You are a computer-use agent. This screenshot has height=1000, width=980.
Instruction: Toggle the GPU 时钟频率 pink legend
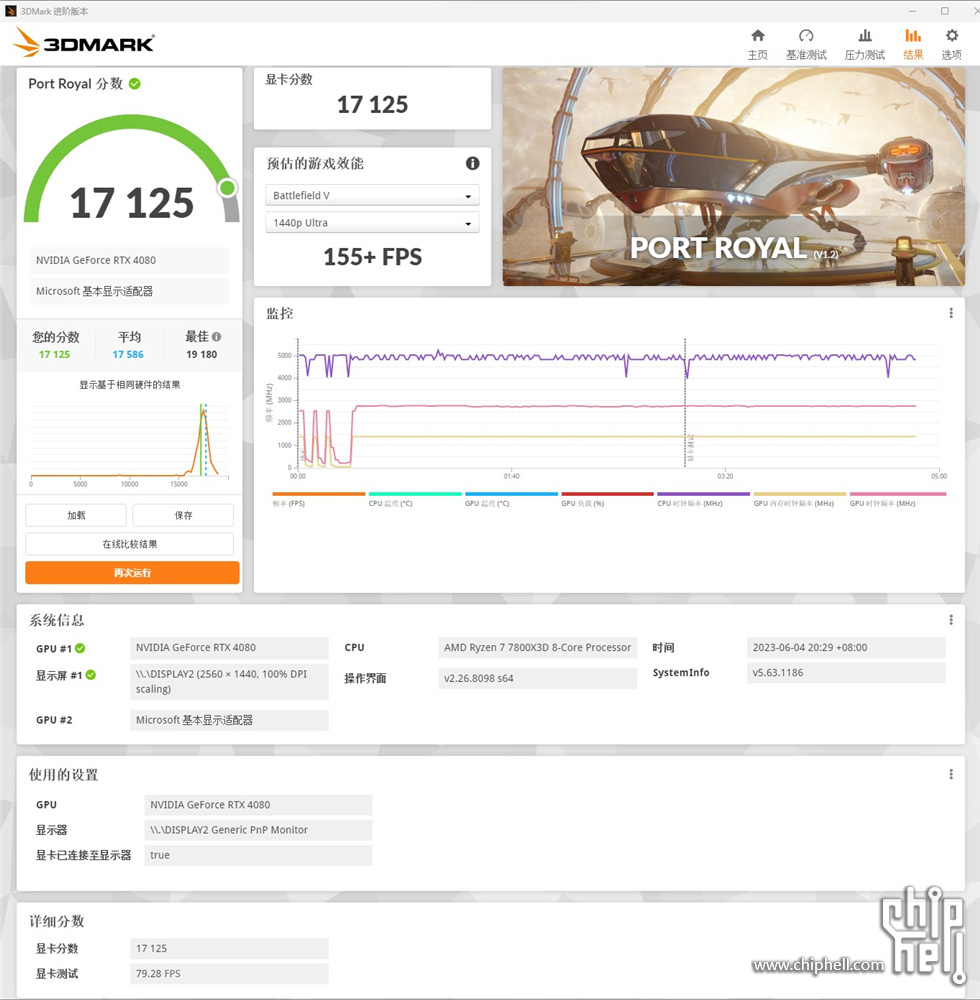pyautogui.click(x=897, y=499)
